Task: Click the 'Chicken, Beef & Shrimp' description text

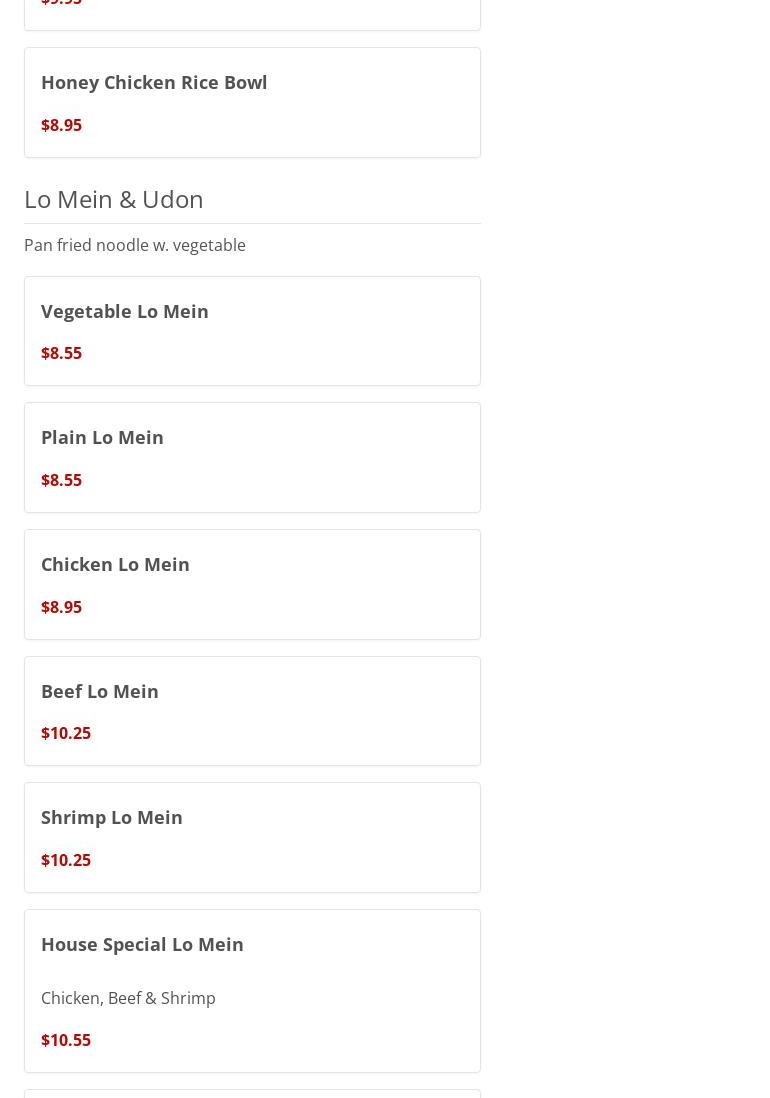Action: point(128,998)
